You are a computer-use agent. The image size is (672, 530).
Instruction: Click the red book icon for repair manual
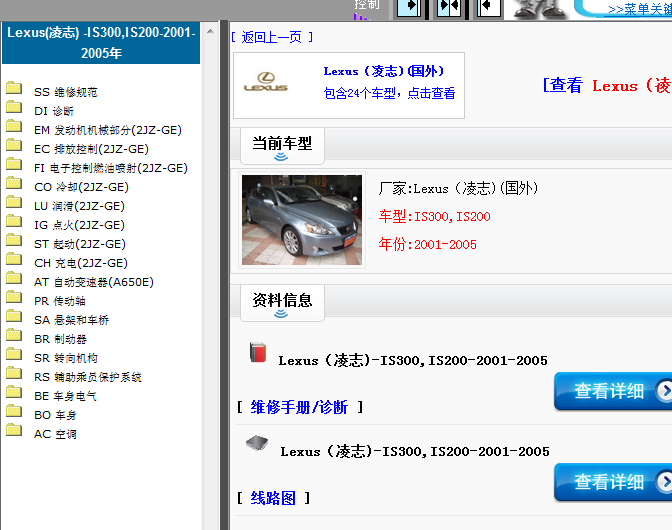258,353
